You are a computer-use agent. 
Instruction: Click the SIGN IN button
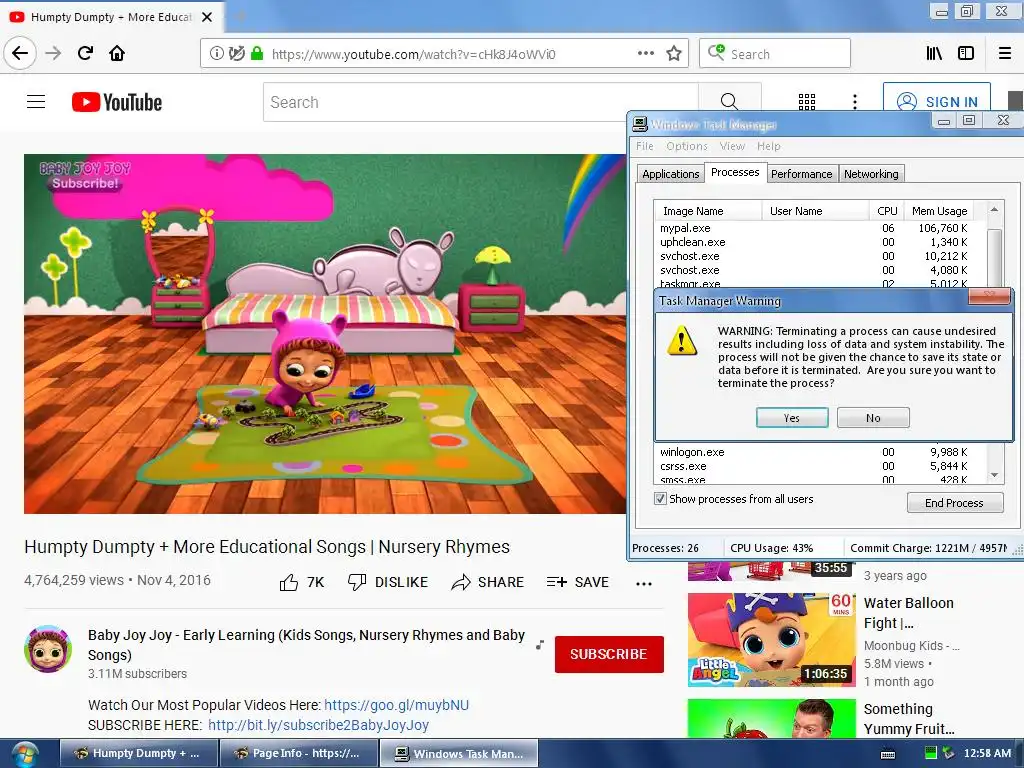[x=936, y=102]
